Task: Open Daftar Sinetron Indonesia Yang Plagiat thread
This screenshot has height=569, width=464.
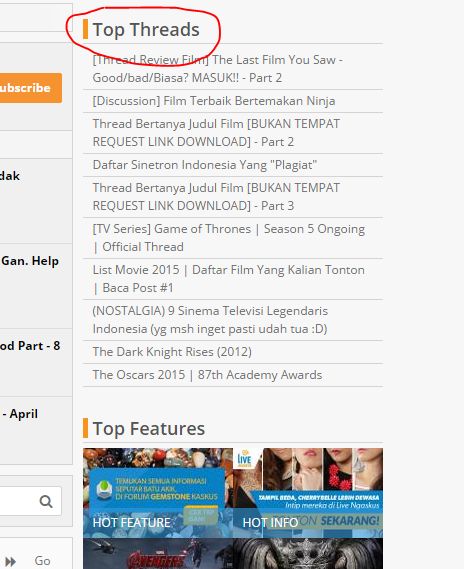Action: (x=205, y=165)
